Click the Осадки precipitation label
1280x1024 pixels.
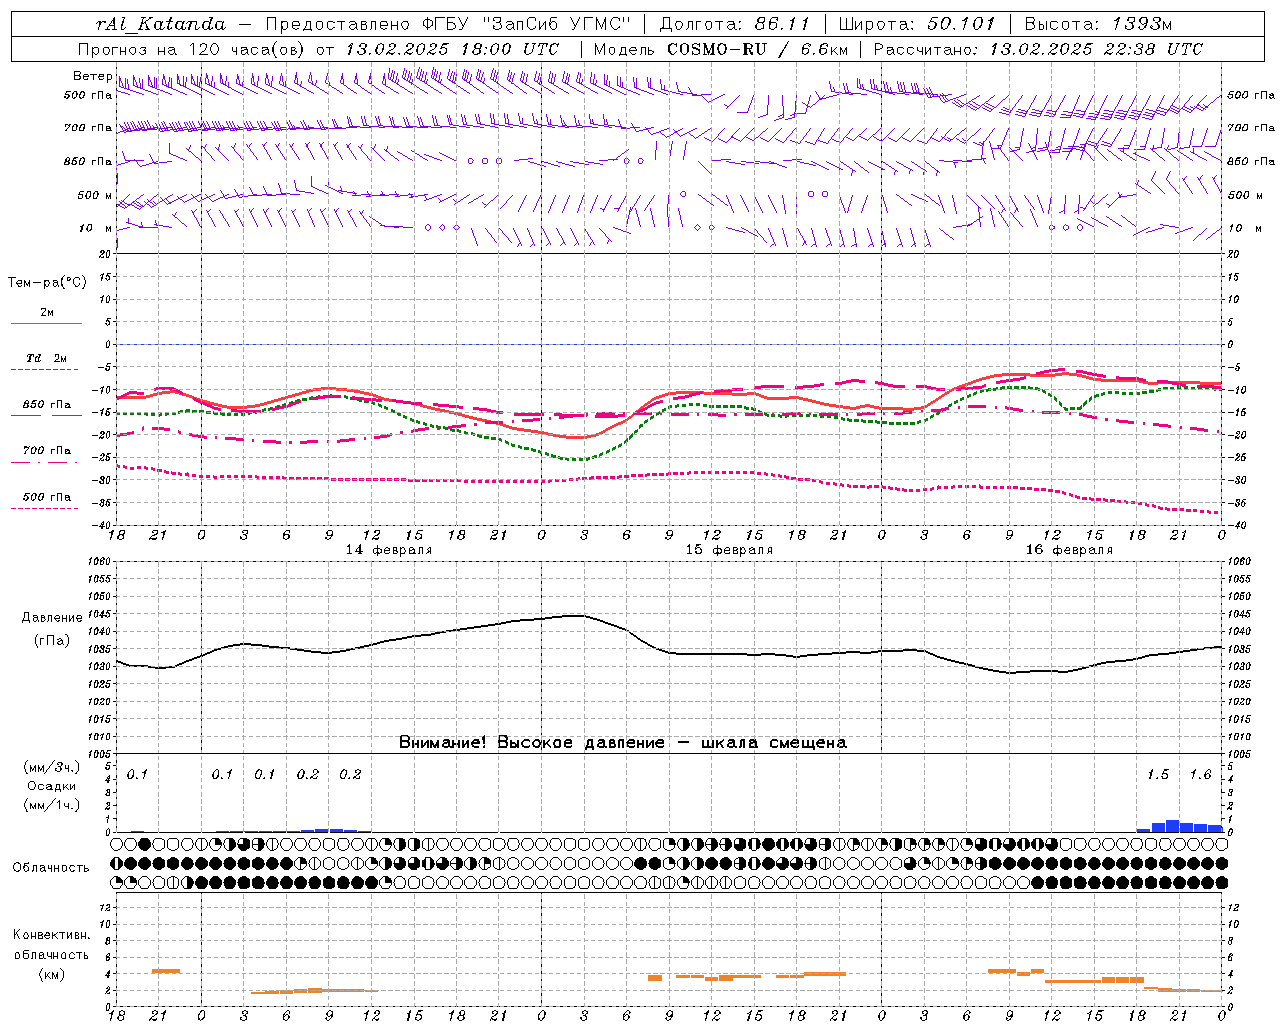(51, 786)
